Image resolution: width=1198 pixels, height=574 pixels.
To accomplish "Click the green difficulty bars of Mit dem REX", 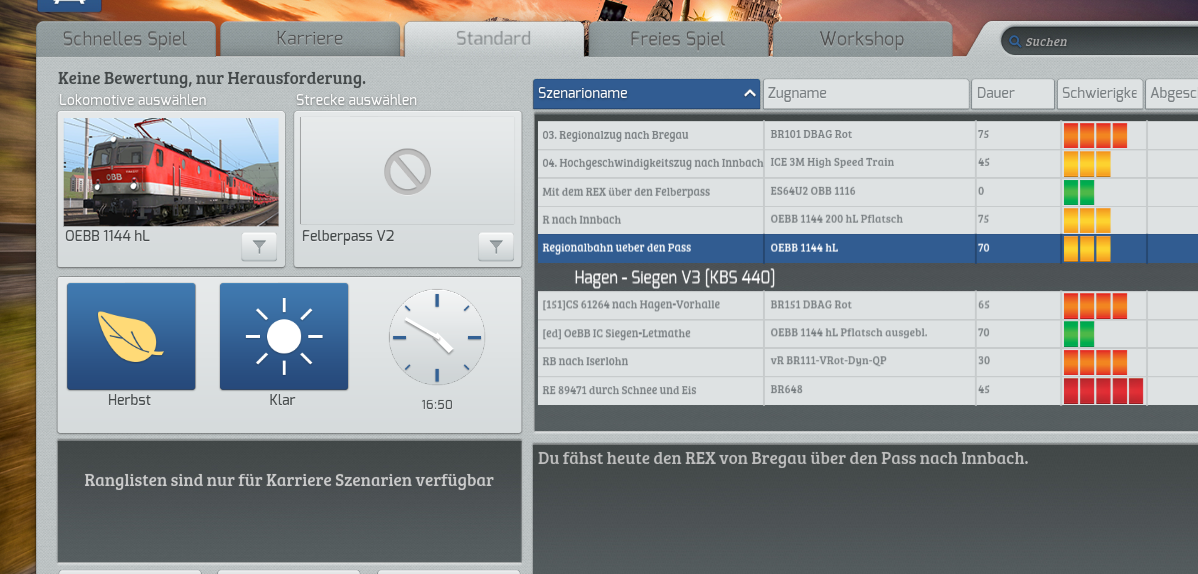I will coord(1079,192).
